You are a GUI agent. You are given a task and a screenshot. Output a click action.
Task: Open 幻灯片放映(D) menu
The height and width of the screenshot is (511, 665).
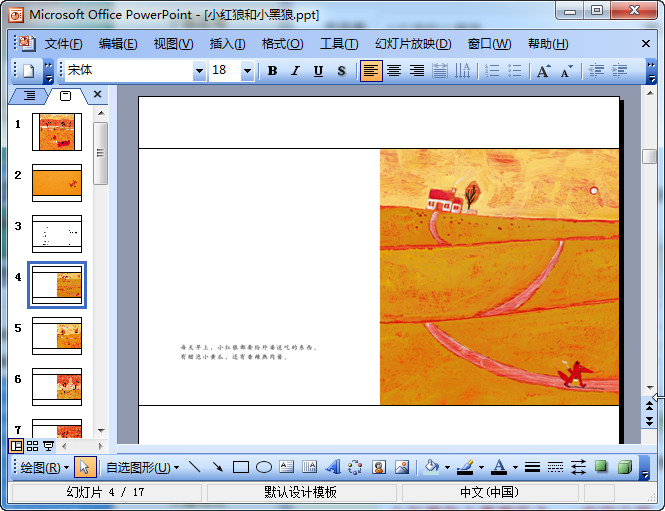[x=413, y=44]
